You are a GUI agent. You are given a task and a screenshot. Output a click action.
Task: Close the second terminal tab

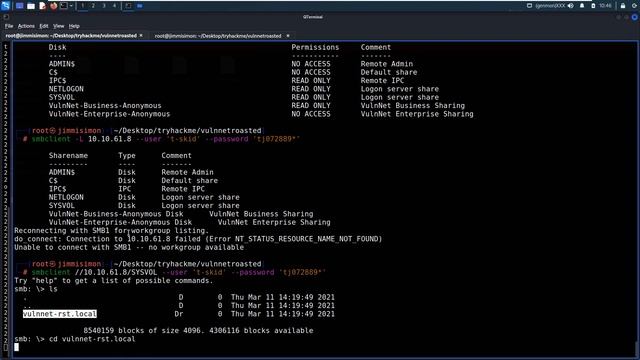coord(288,36)
